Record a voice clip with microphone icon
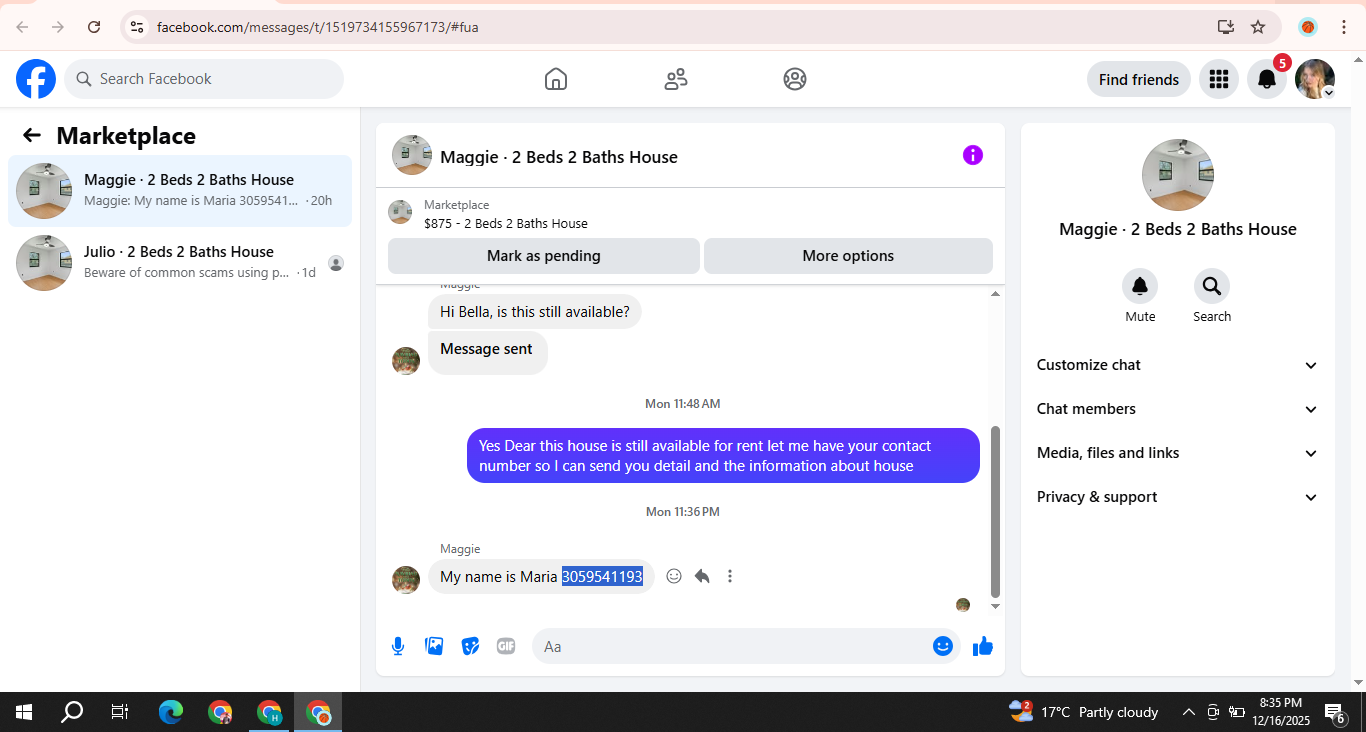1366x732 pixels. coord(398,646)
